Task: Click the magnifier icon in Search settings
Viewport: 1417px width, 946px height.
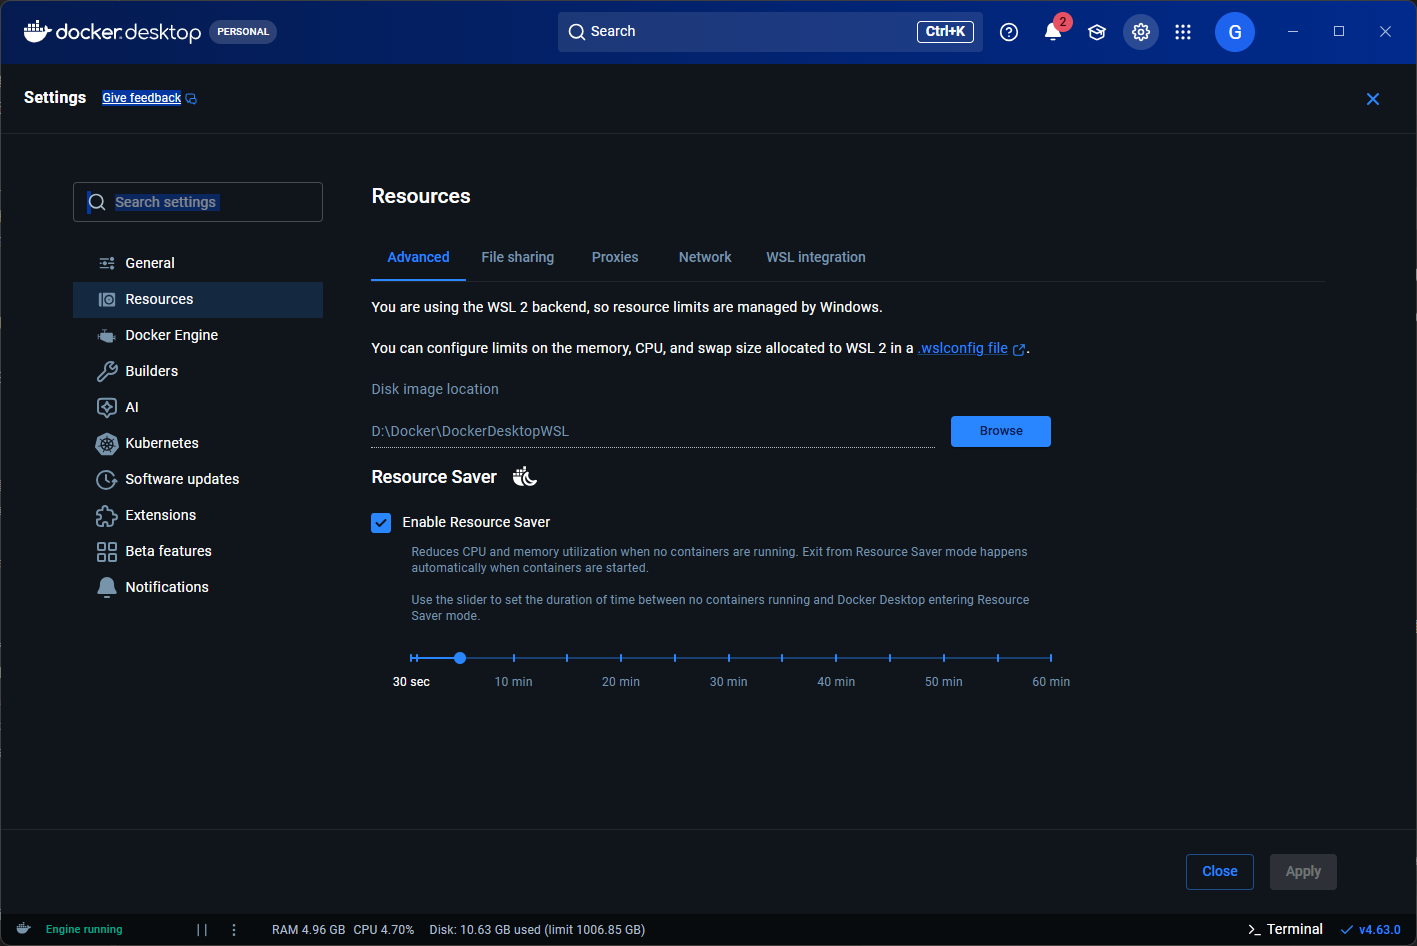Action: [x=97, y=202]
